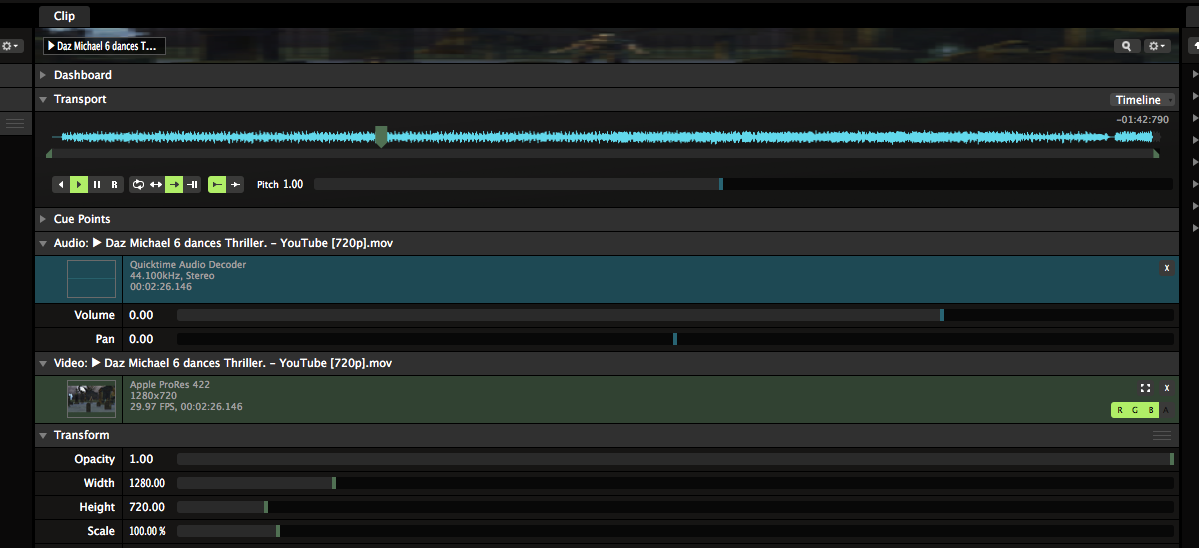
Task: Click the search magnifier icon
Action: pyautogui.click(x=1127, y=46)
